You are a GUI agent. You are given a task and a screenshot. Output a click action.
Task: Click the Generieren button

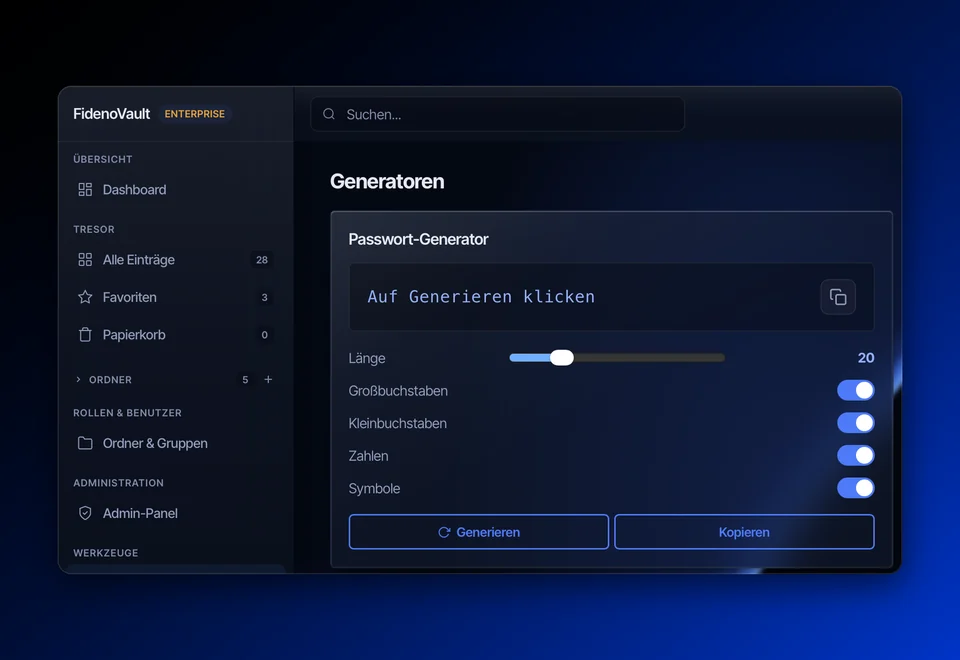tap(479, 532)
